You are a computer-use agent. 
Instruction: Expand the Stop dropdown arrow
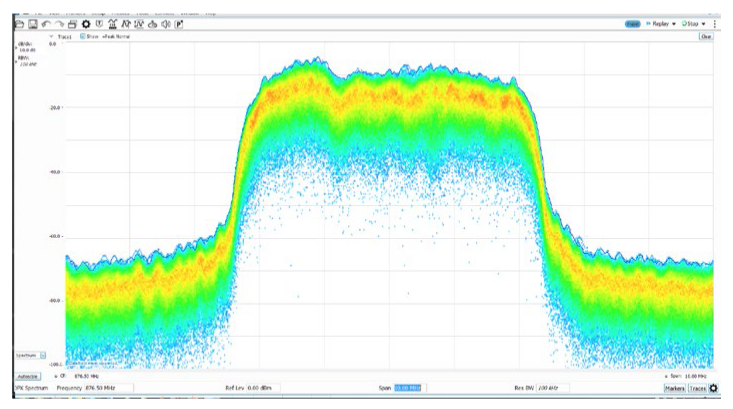705,23
